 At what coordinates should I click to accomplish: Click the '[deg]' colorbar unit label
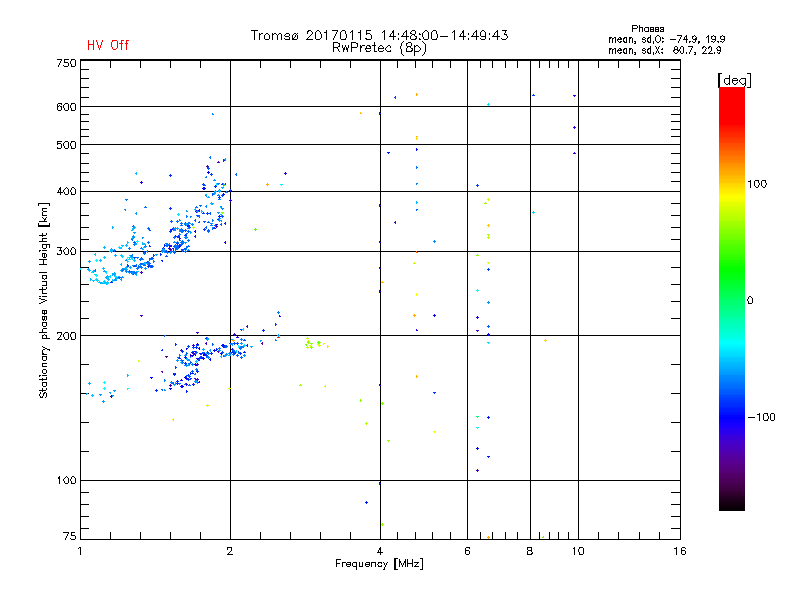pos(734,80)
